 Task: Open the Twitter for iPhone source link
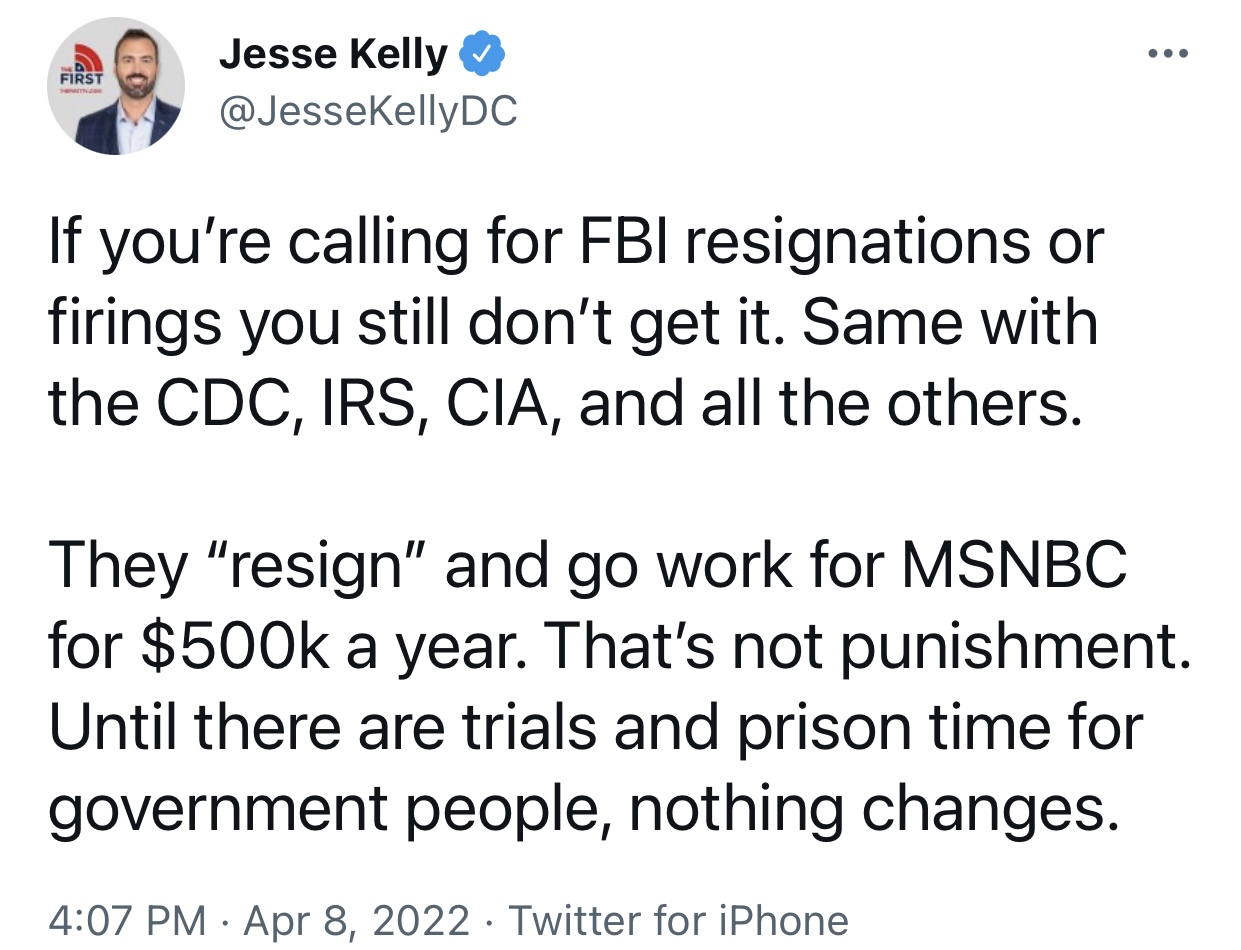[x=679, y=919]
